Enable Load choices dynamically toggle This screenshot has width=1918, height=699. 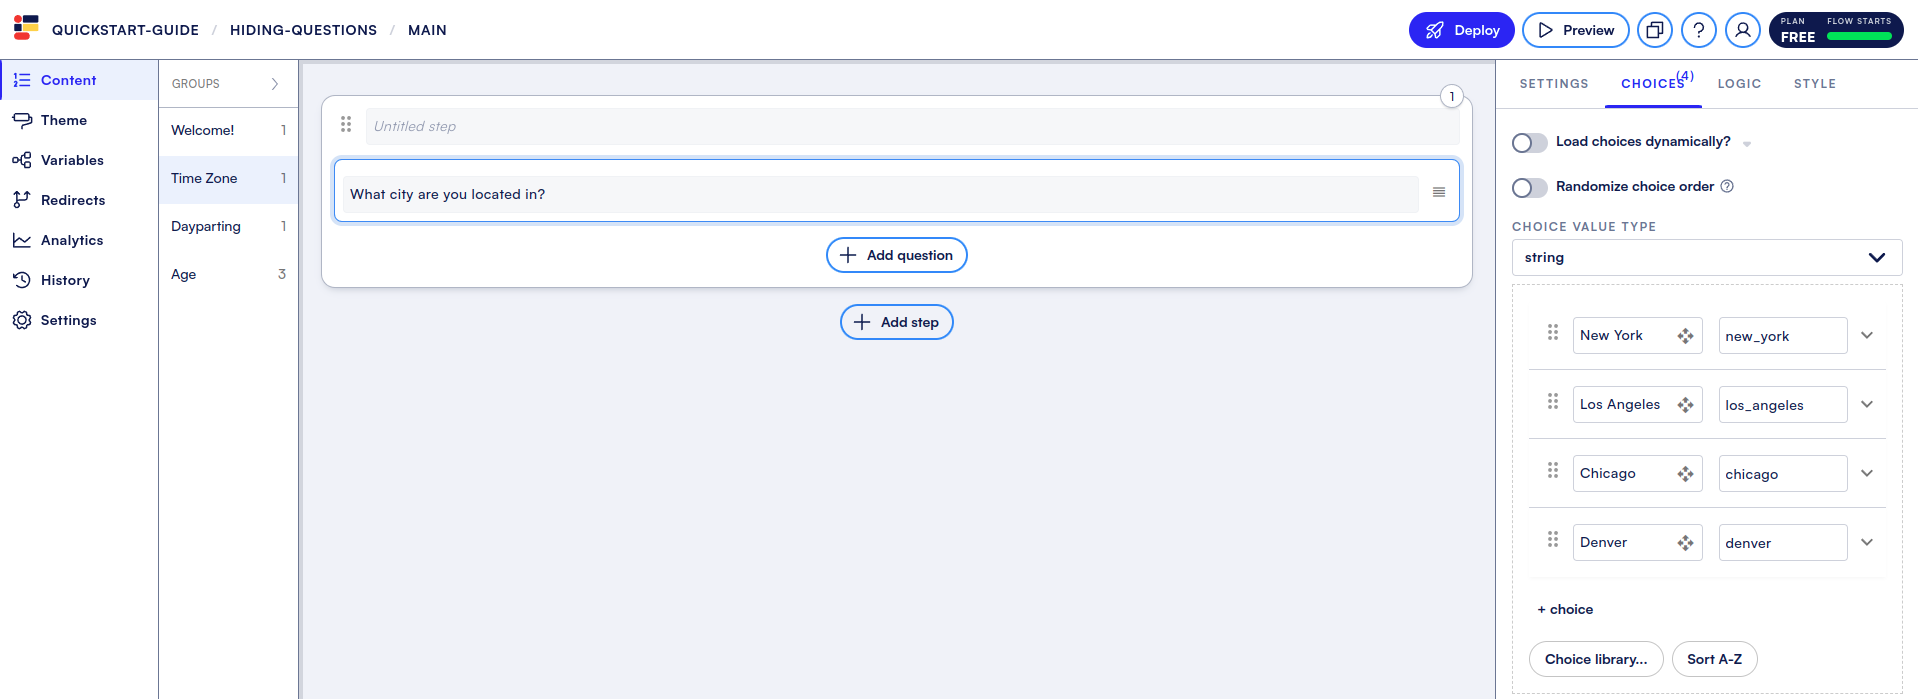click(1530, 143)
